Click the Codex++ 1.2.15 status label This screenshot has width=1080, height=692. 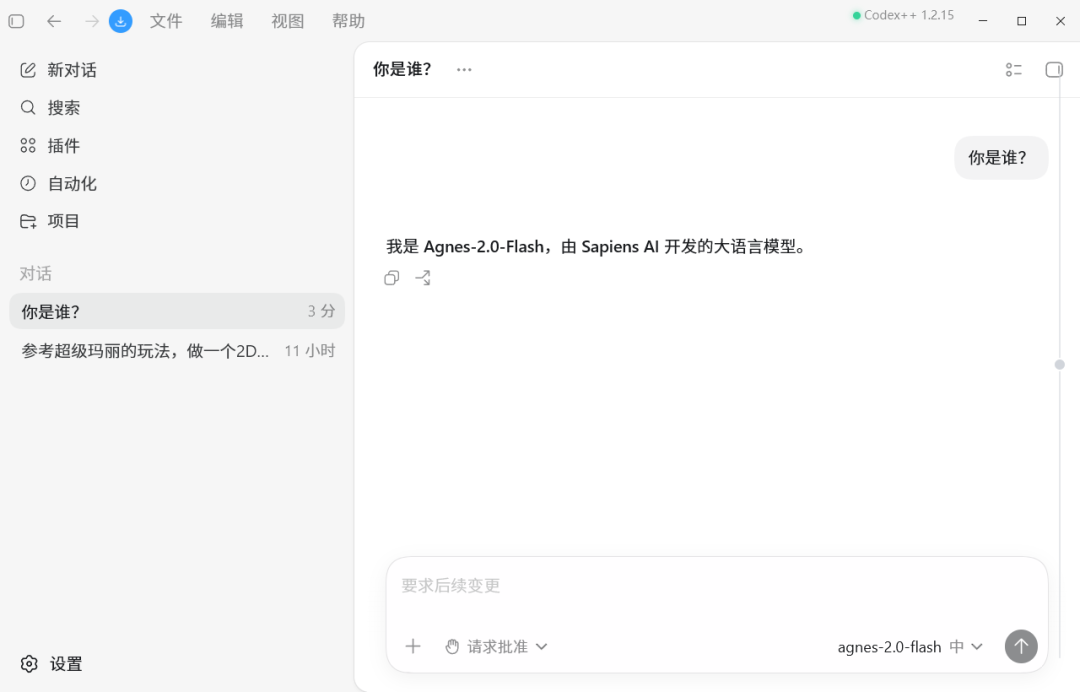[903, 15]
